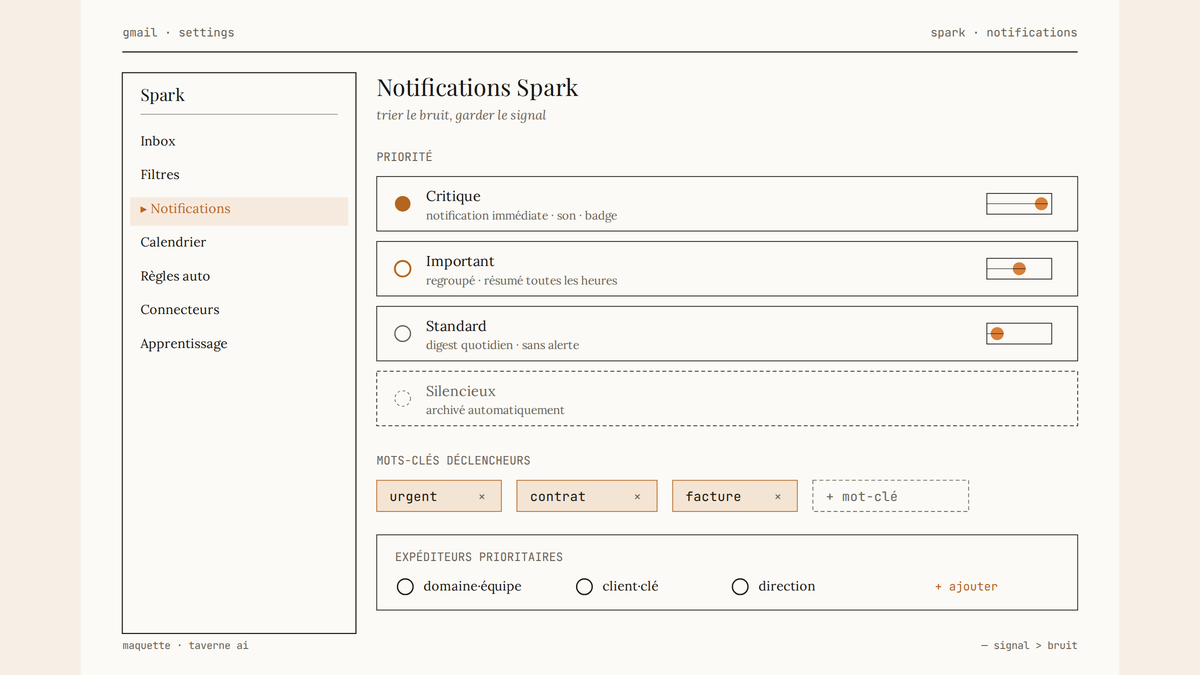Click the + mot-clé input field
The width and height of the screenshot is (1200, 675).
click(x=891, y=496)
